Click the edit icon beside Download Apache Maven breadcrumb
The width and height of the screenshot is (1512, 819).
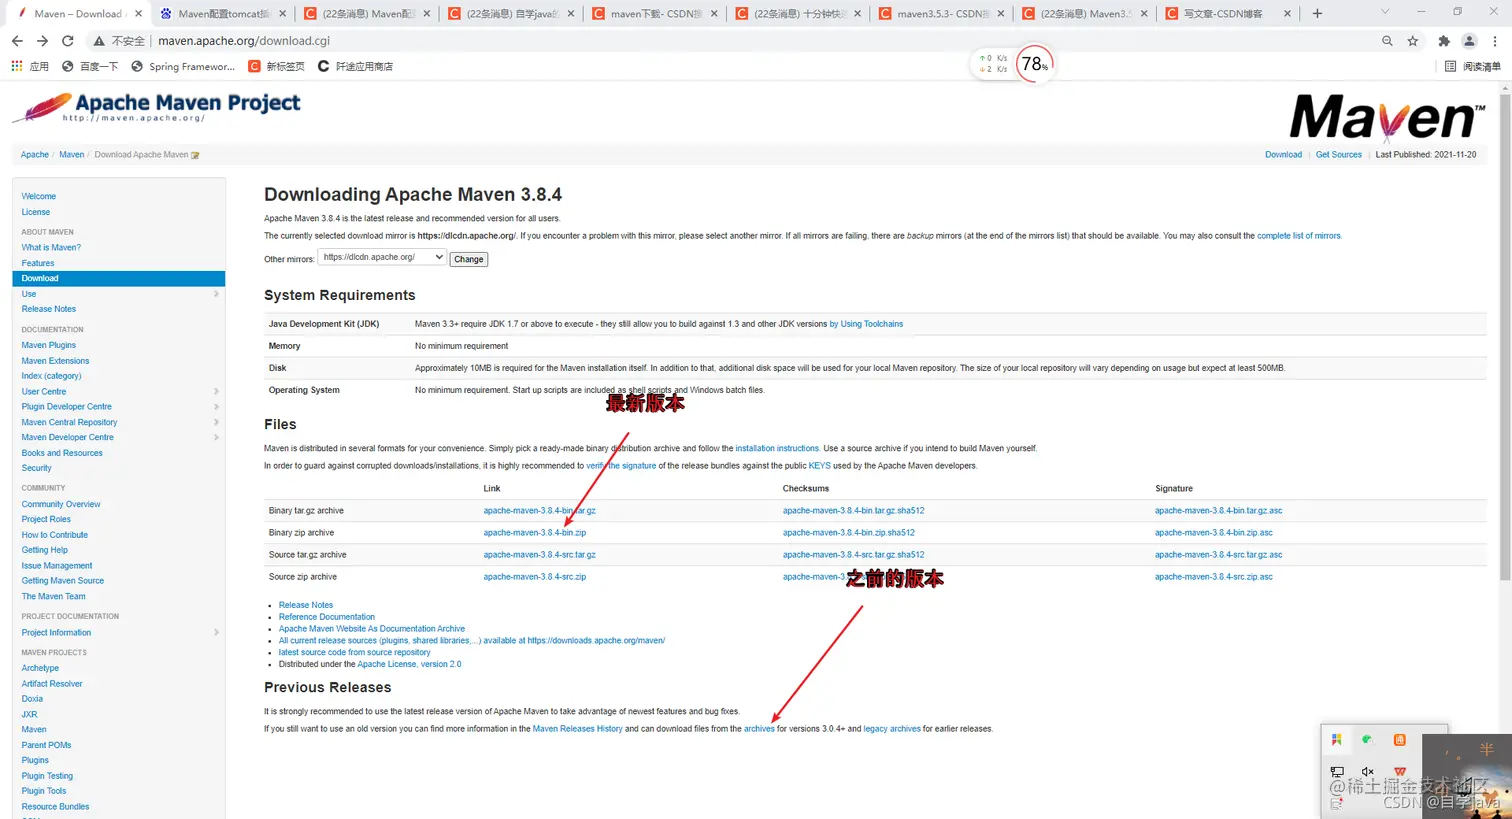tap(195, 155)
